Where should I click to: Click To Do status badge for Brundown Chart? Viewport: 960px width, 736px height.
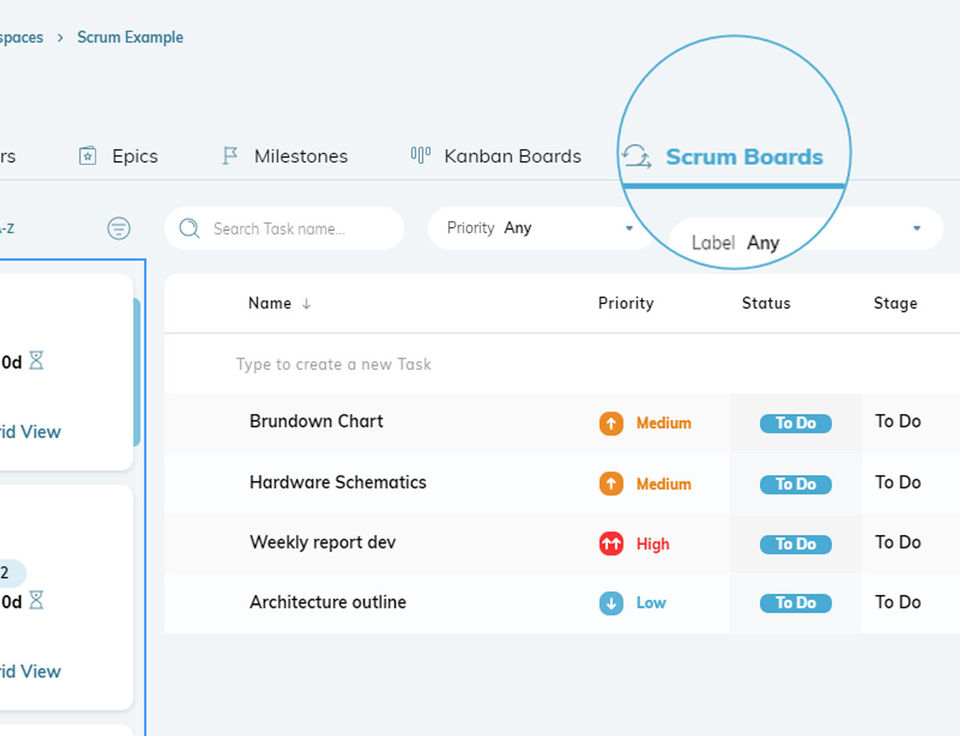795,423
